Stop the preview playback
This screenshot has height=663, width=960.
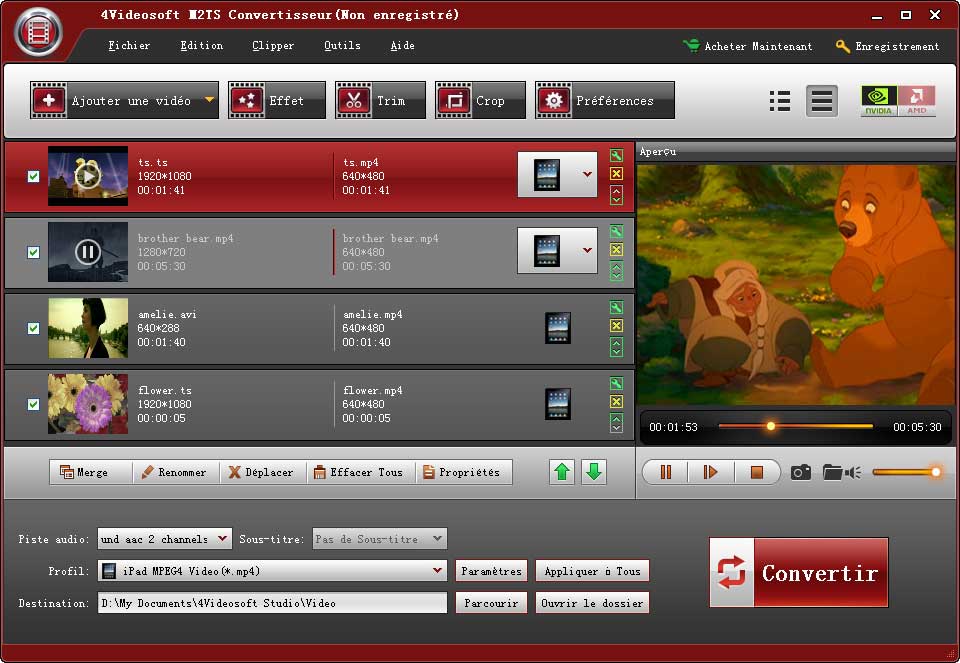(x=757, y=472)
